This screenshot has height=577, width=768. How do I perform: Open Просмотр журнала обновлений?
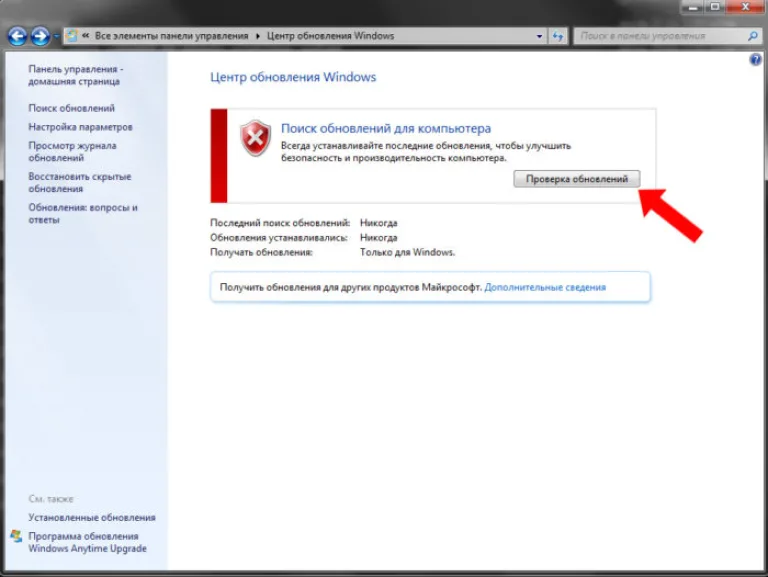click(x=72, y=152)
